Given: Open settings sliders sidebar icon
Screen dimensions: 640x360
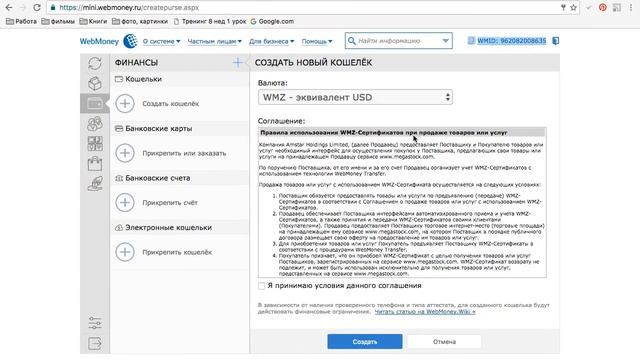Looking at the screenshot, I should click(x=95, y=323).
